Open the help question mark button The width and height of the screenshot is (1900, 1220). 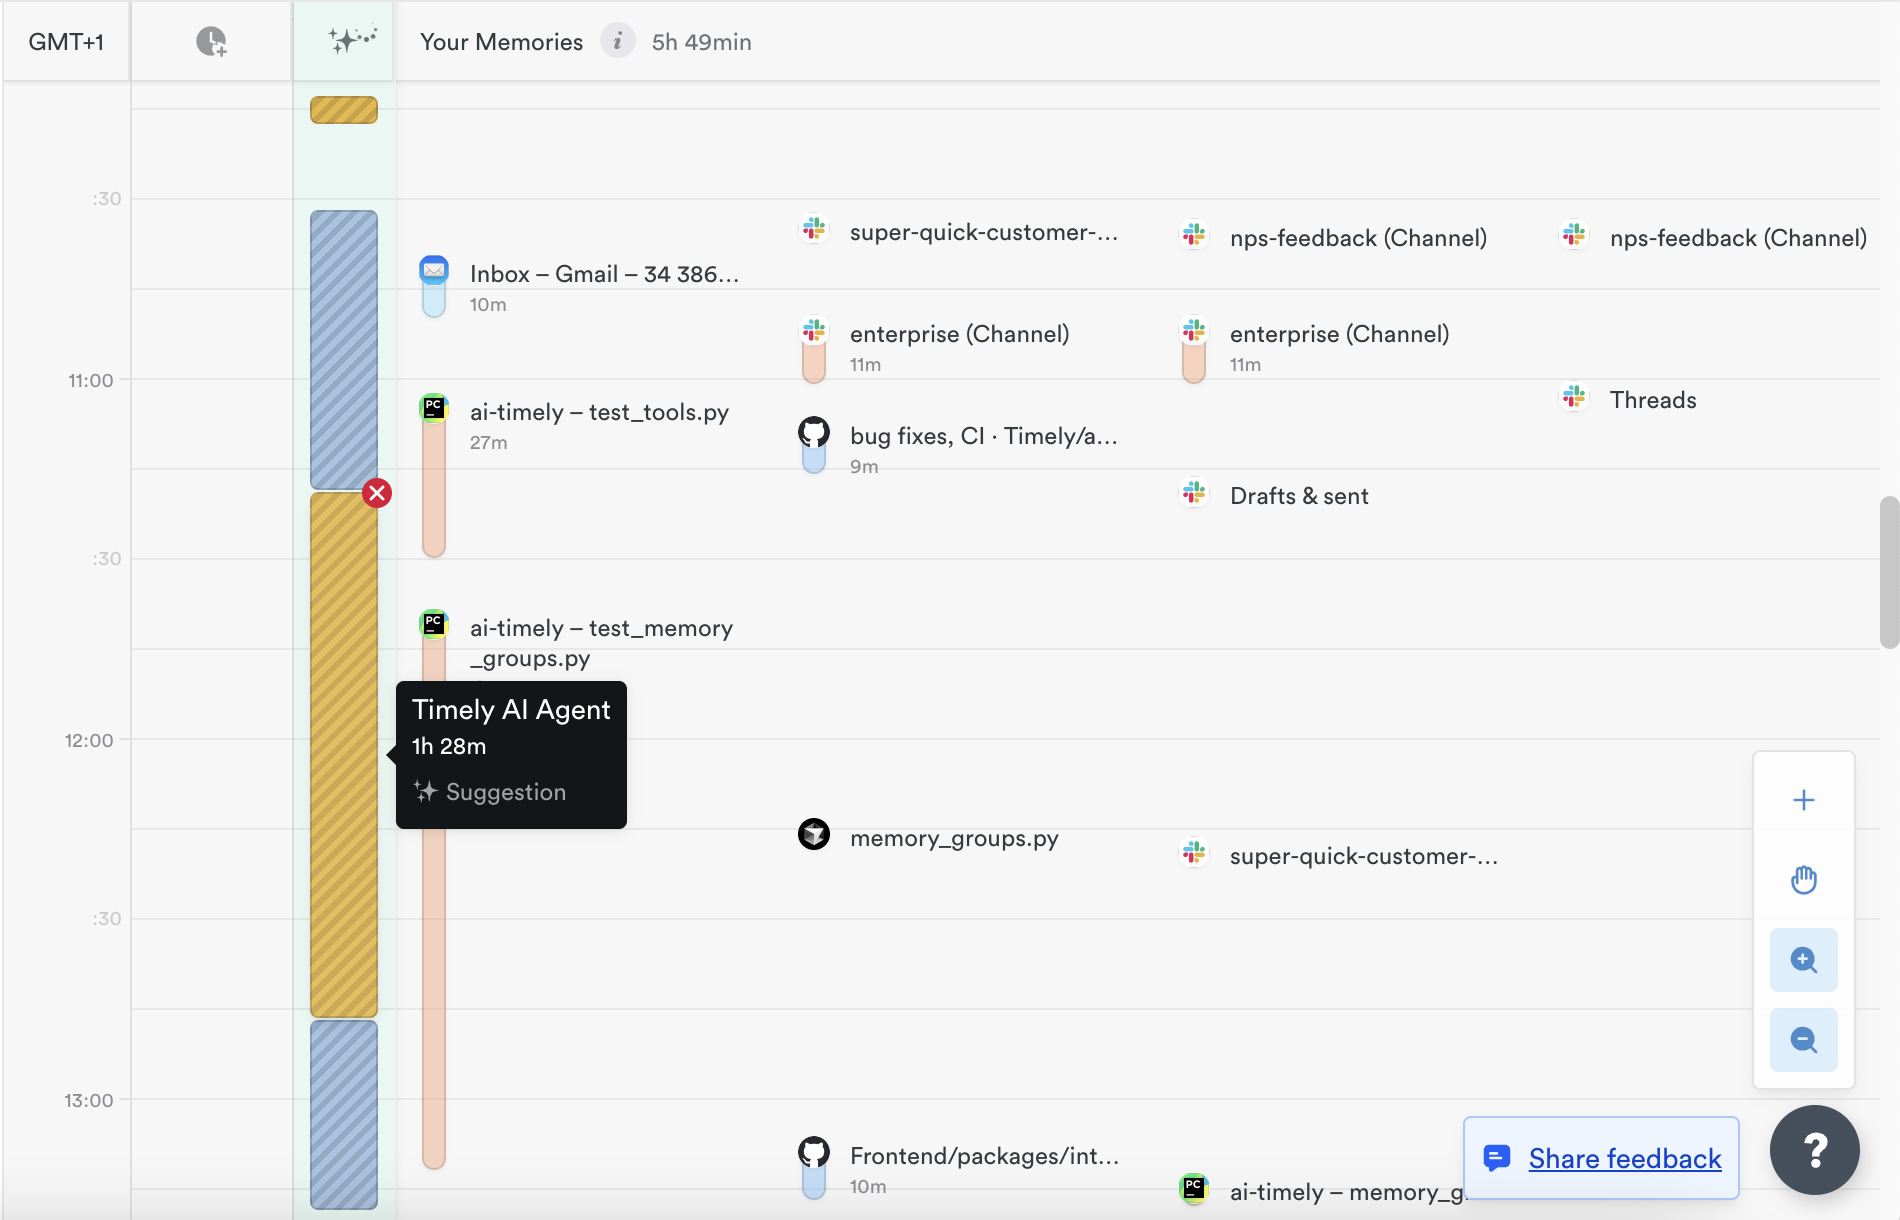[1814, 1150]
